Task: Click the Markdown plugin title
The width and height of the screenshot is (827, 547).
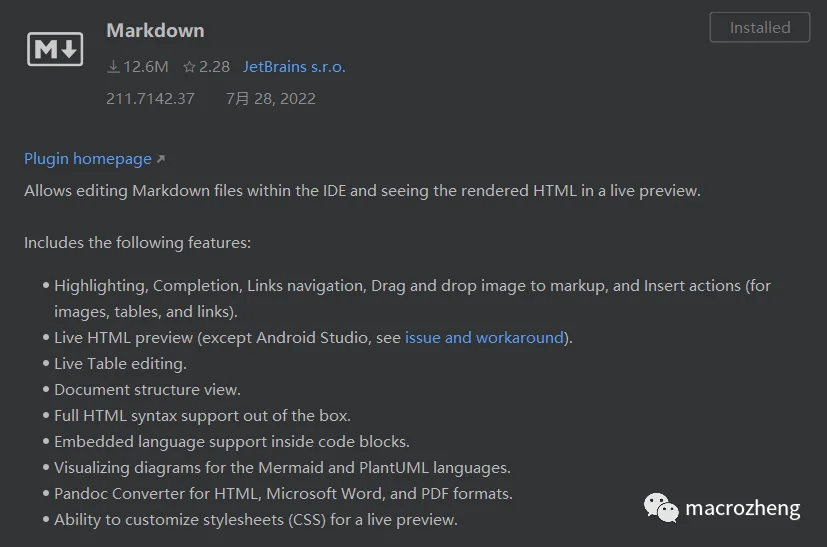Action: (155, 31)
